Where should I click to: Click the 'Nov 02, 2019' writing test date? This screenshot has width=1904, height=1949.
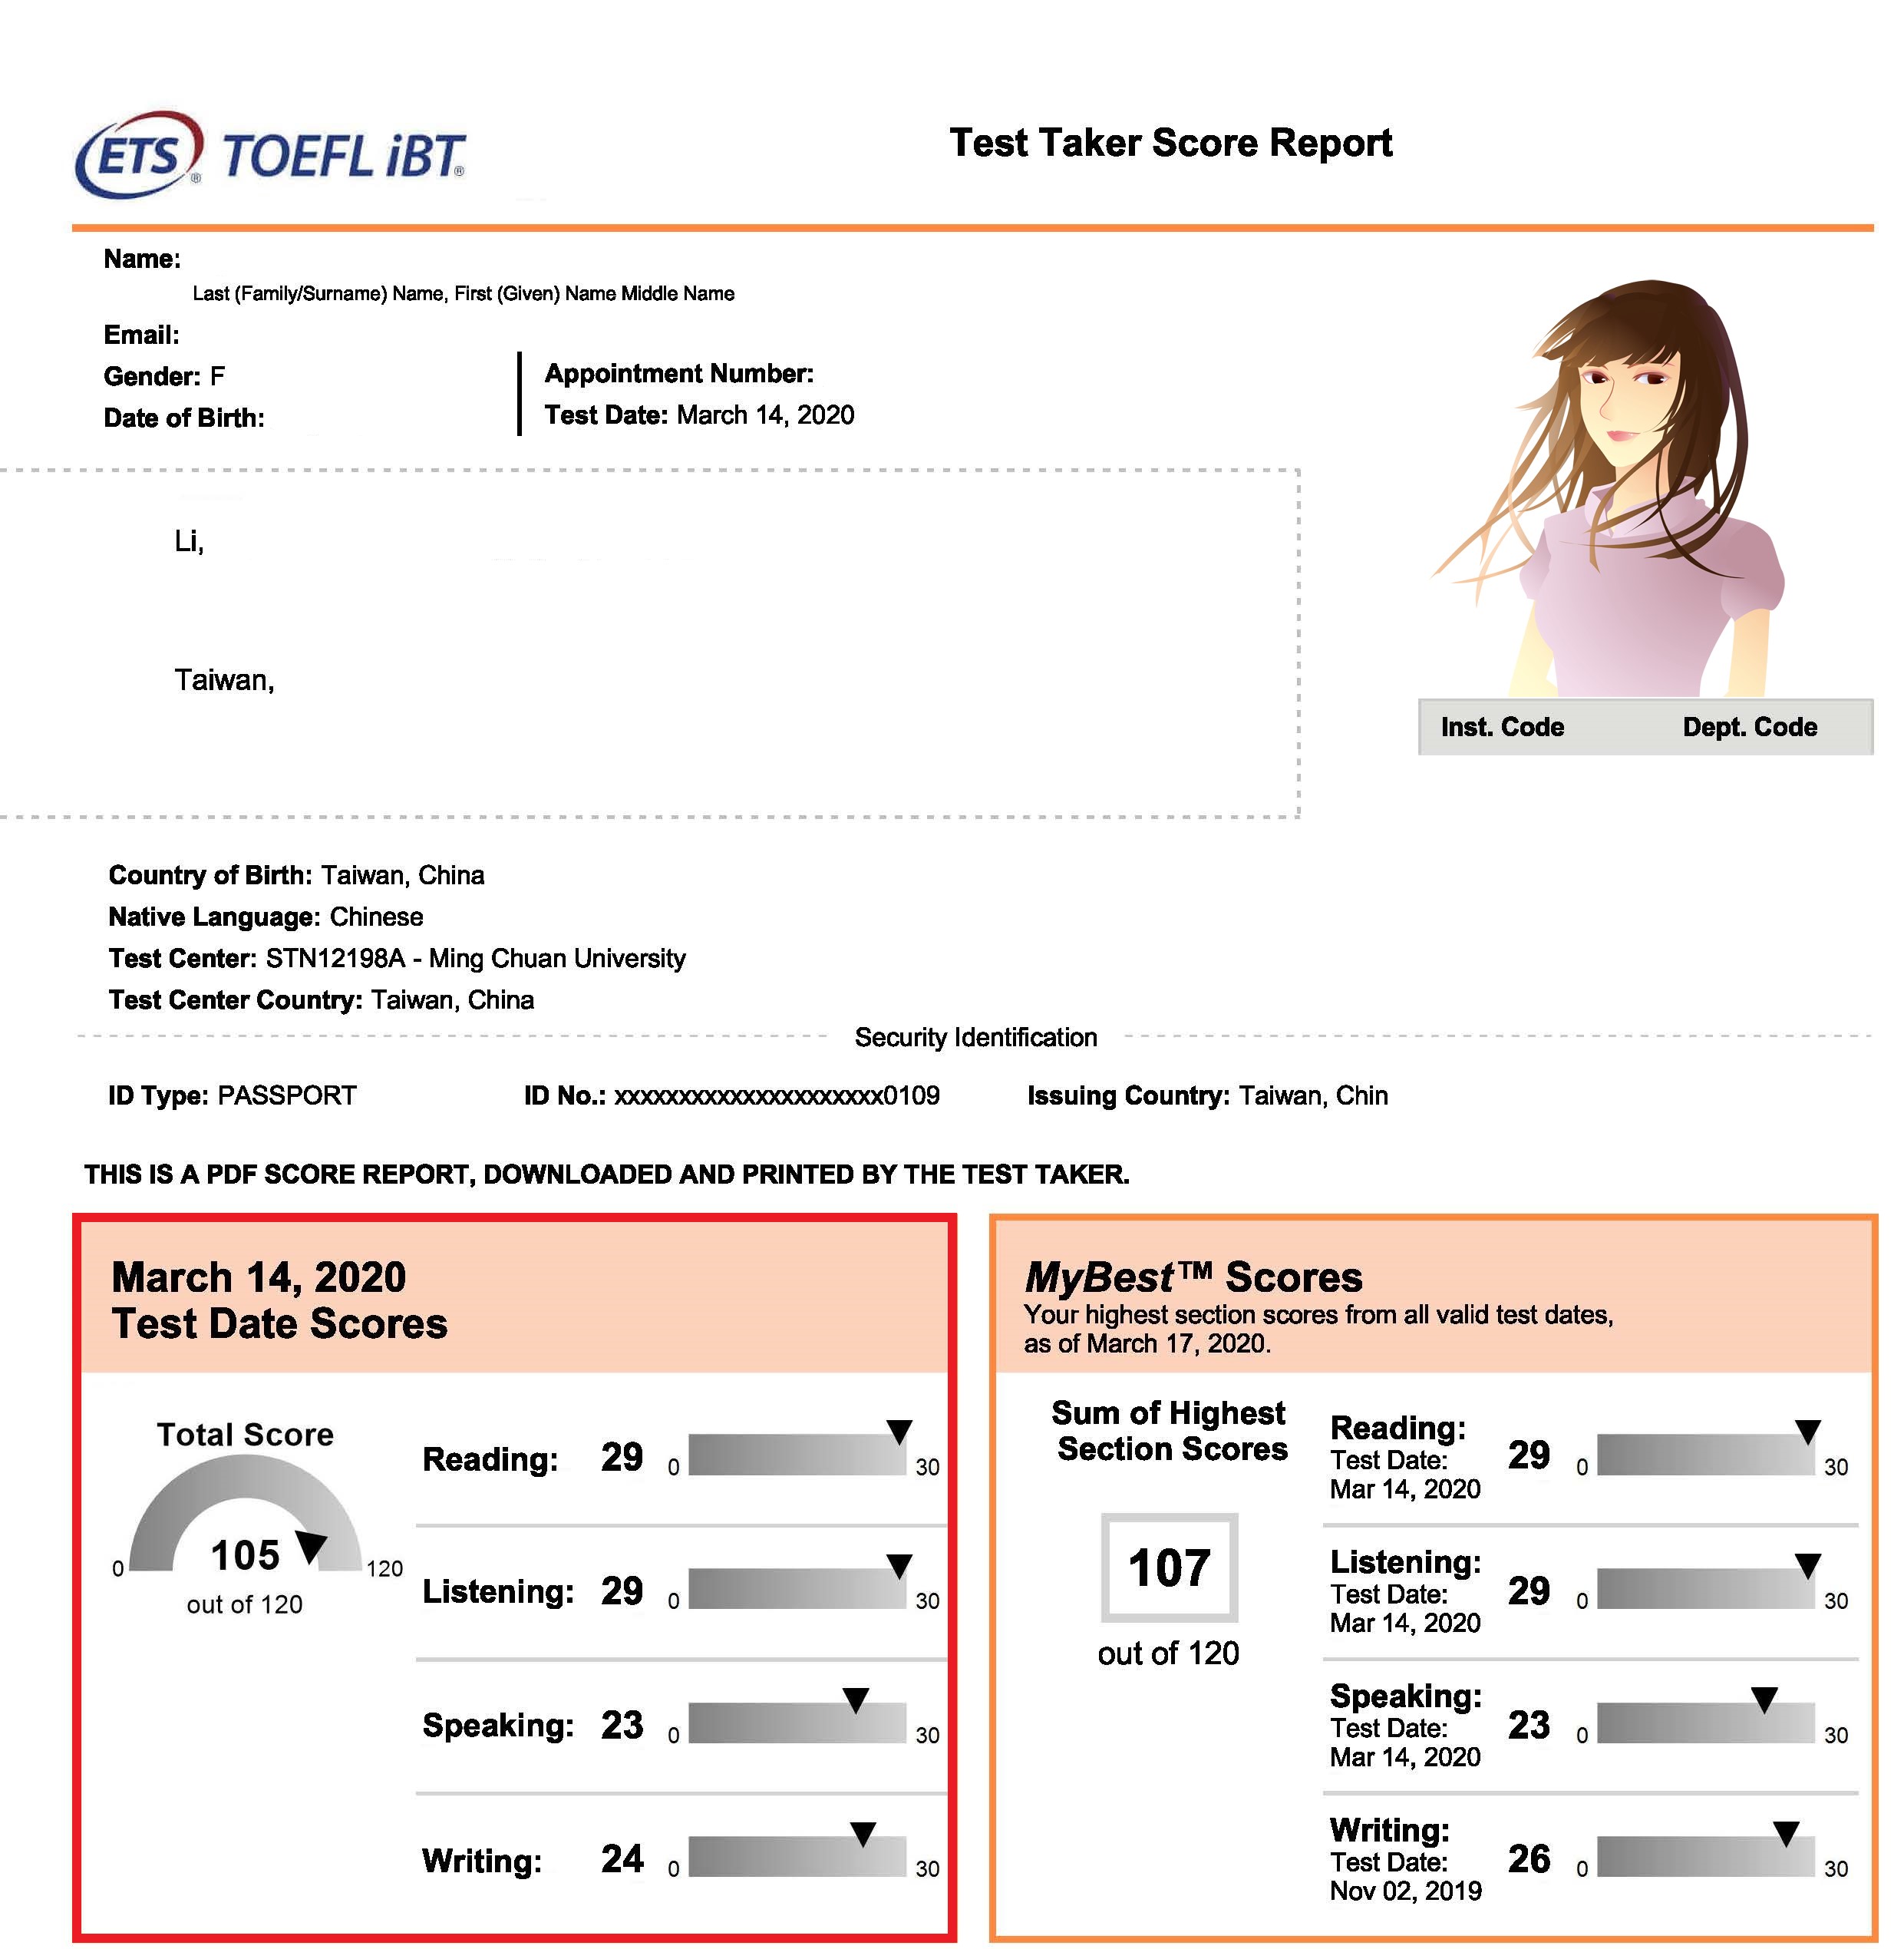1405,1891
